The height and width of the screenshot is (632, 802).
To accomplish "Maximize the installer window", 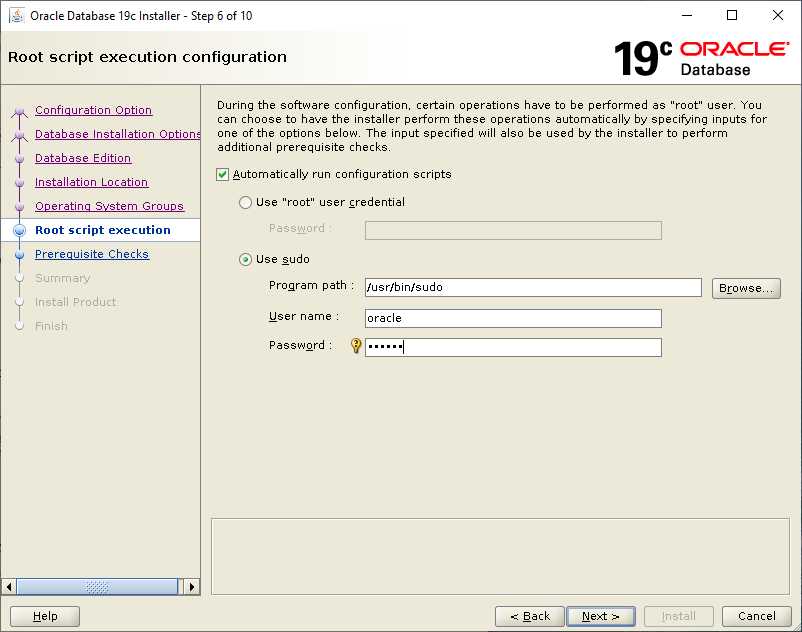I will pos(732,15).
